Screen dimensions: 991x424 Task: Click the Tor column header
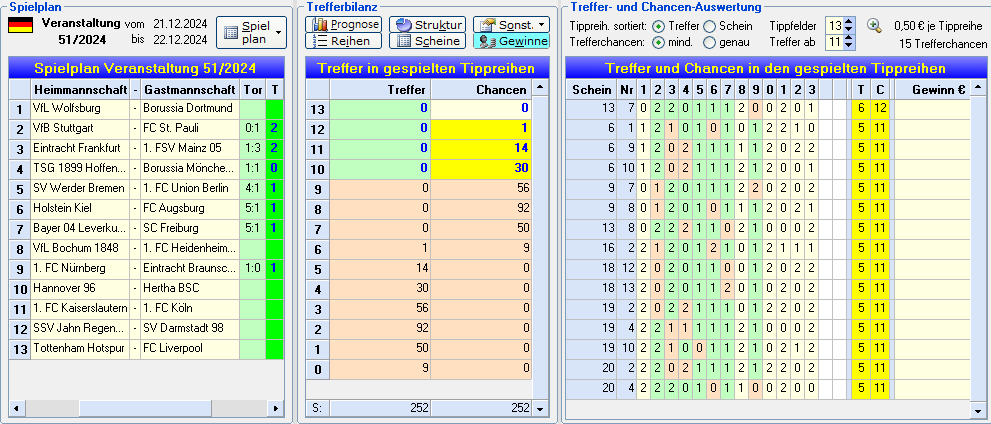(253, 89)
